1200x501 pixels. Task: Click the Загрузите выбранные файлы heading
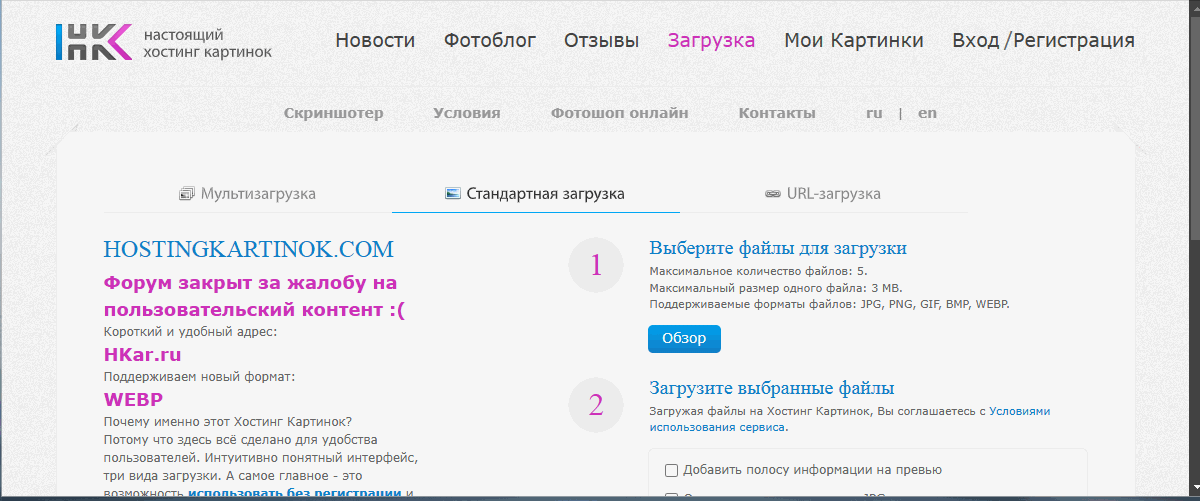[x=772, y=388]
